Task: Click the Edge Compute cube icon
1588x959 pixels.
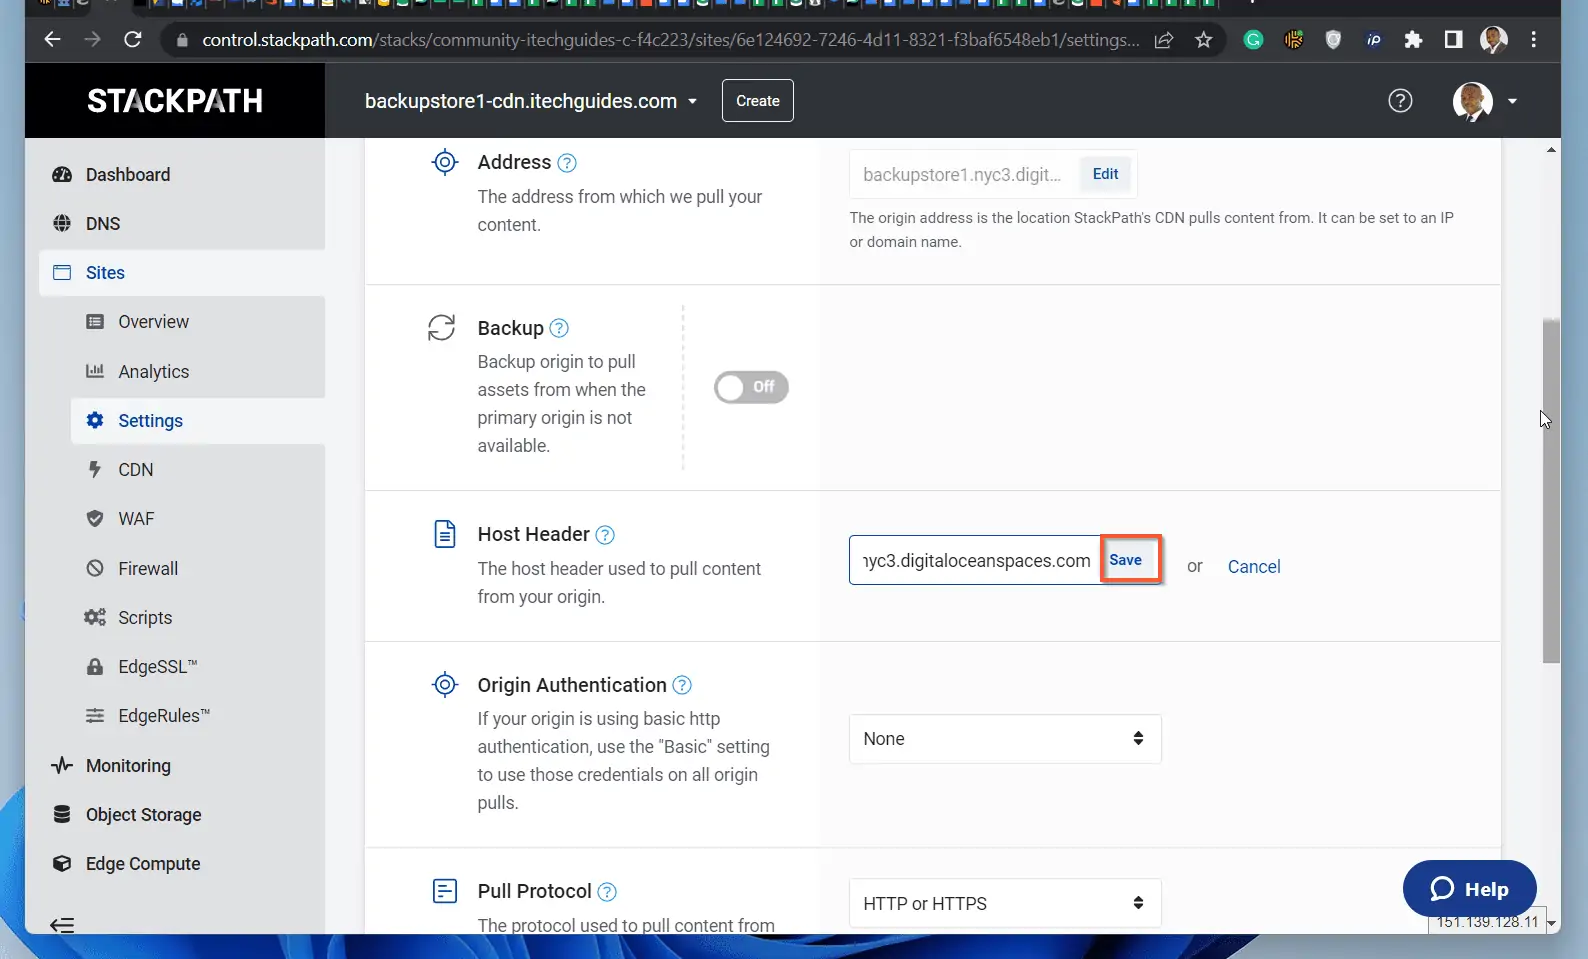Action: pos(62,864)
